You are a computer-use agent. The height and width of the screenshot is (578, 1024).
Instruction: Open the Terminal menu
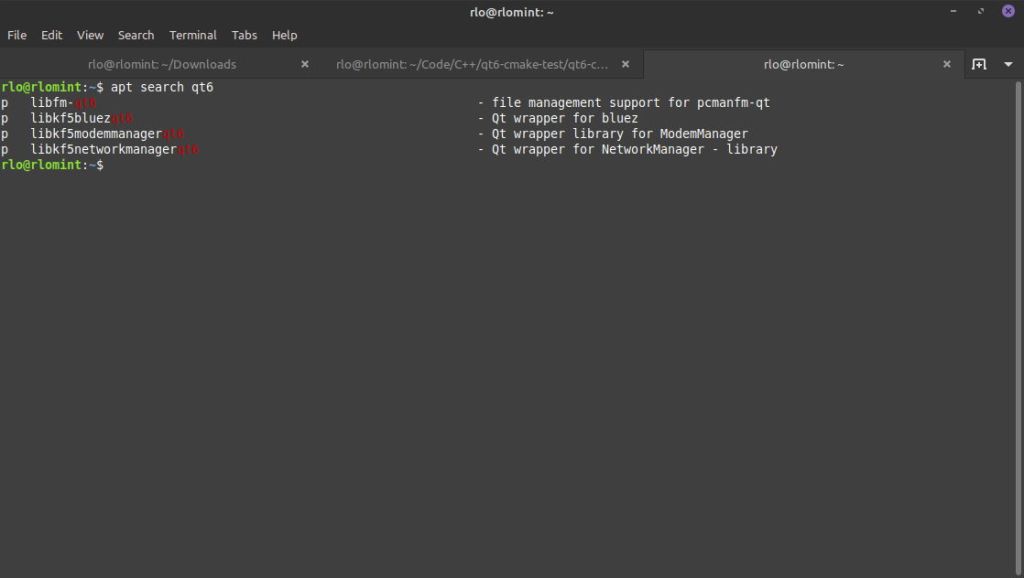click(x=193, y=35)
